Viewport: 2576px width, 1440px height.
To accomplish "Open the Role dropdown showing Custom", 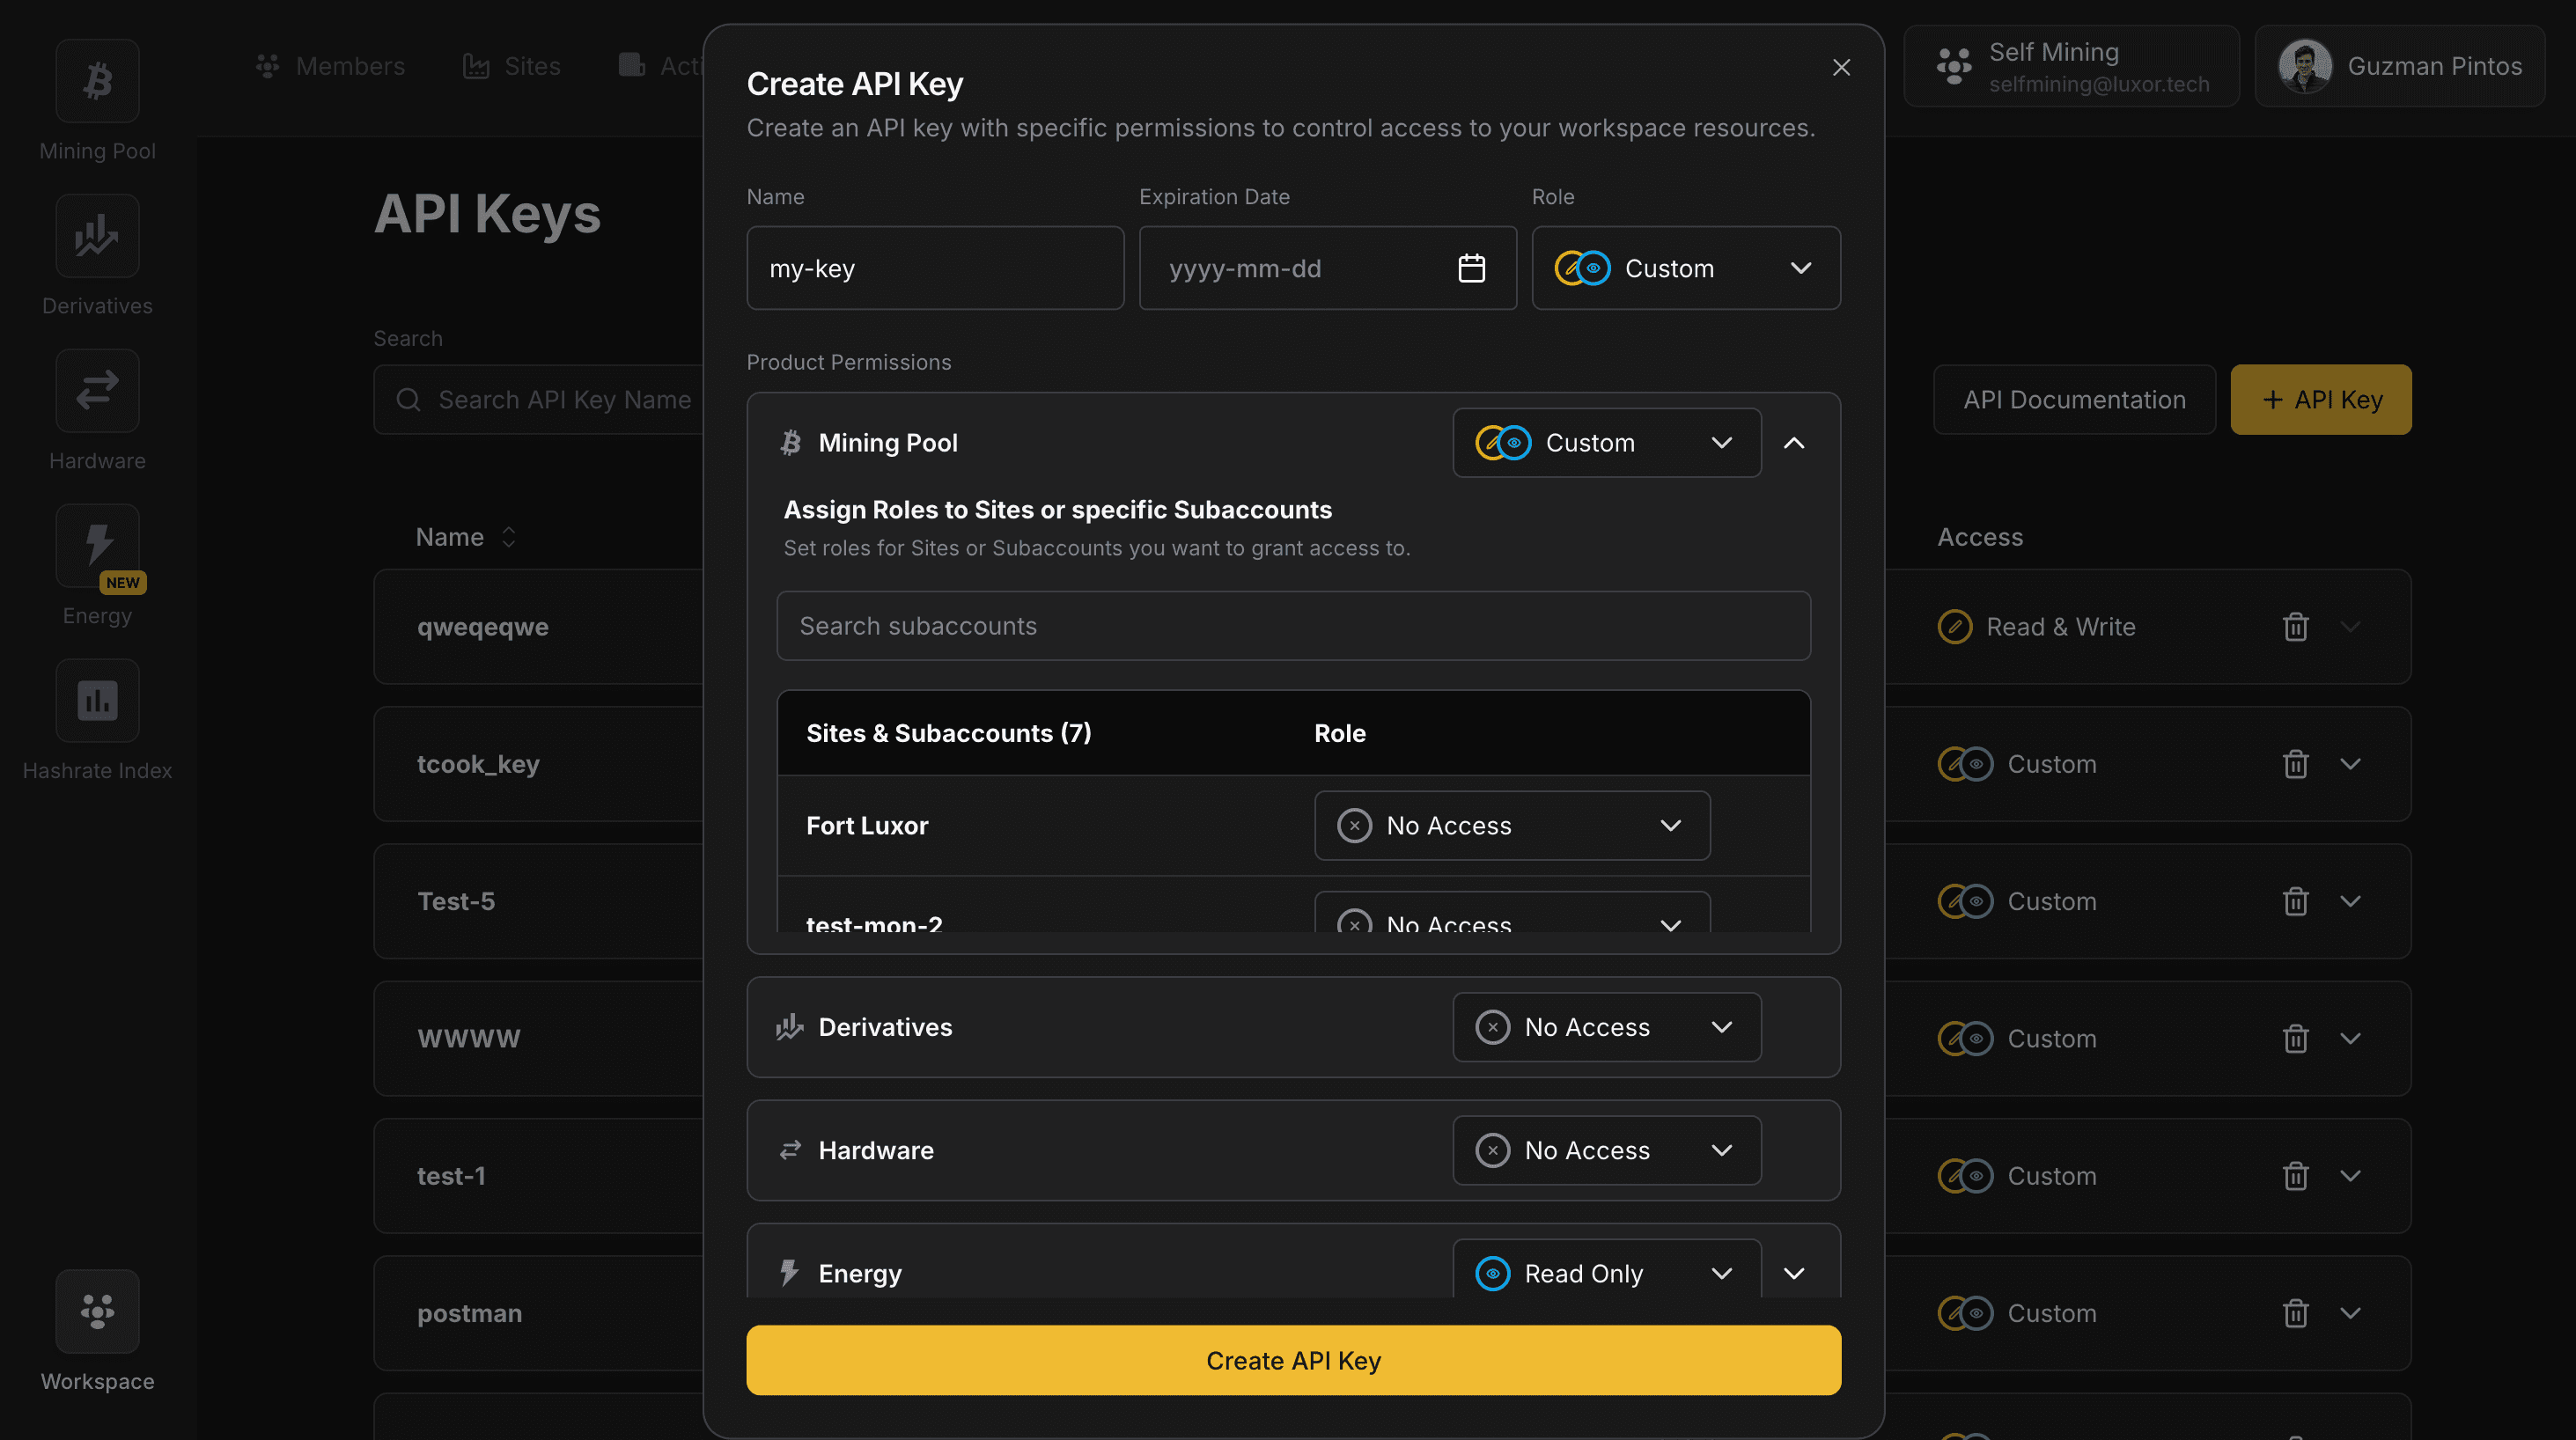I will tap(1686, 268).
